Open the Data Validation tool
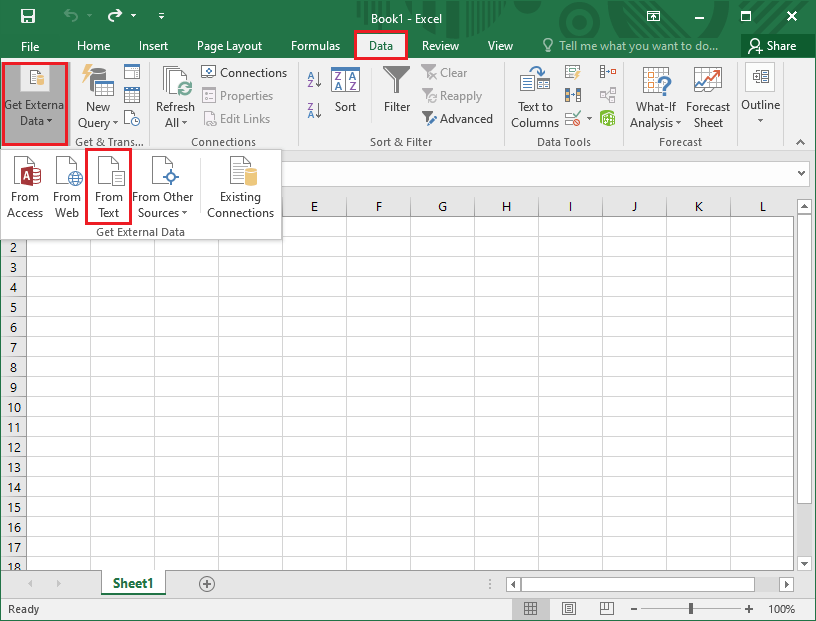 pyautogui.click(x=572, y=118)
